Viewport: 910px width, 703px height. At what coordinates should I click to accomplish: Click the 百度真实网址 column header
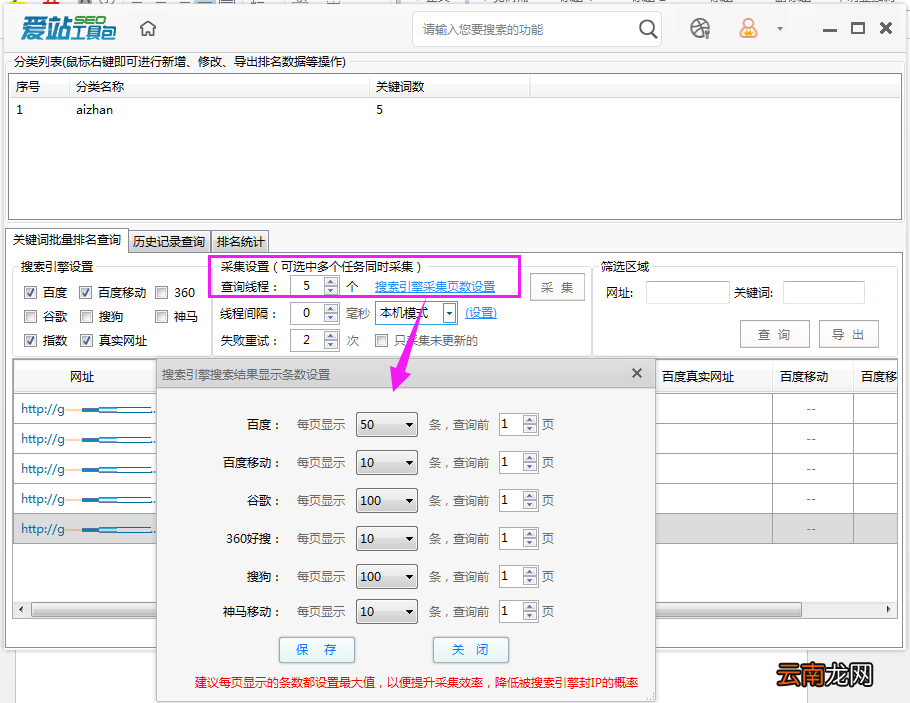click(714, 377)
